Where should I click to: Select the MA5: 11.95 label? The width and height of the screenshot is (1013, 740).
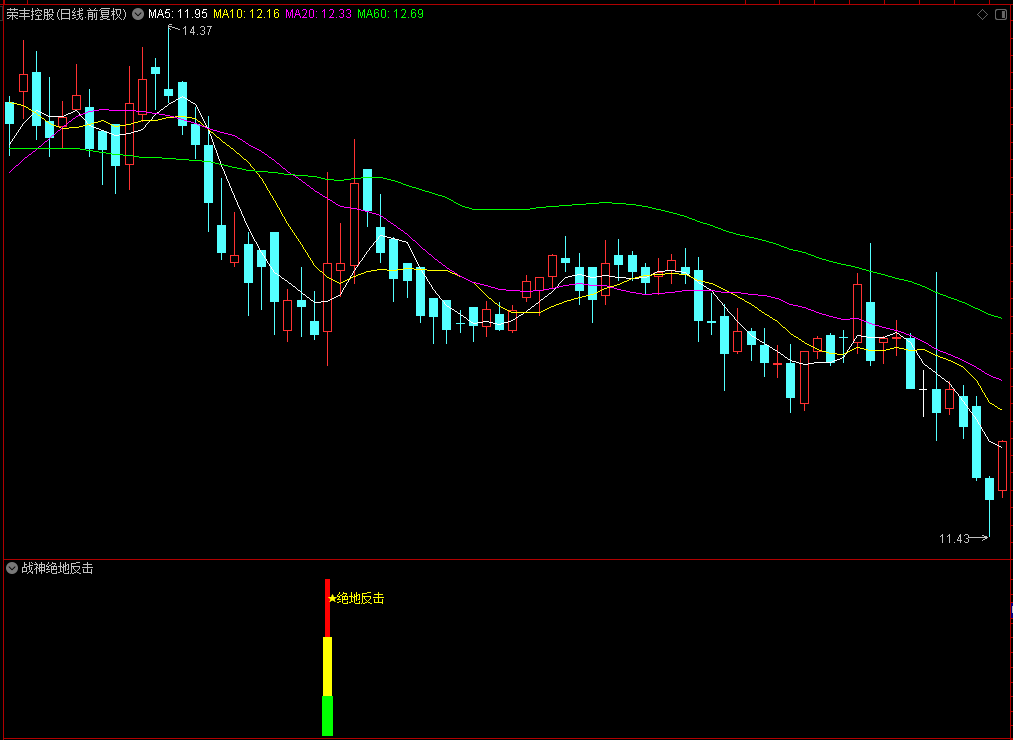click(x=178, y=14)
